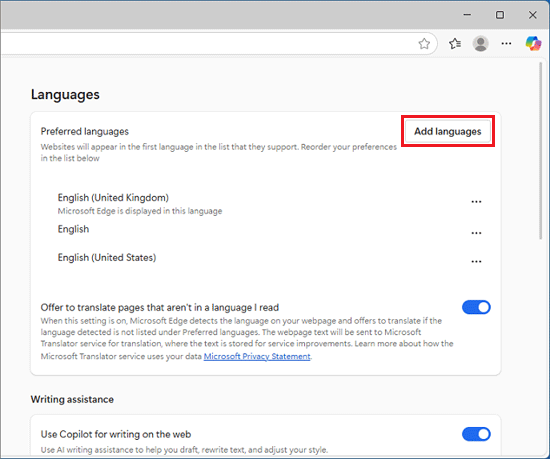Click the Languages page title
550x459 pixels.
[65, 95]
